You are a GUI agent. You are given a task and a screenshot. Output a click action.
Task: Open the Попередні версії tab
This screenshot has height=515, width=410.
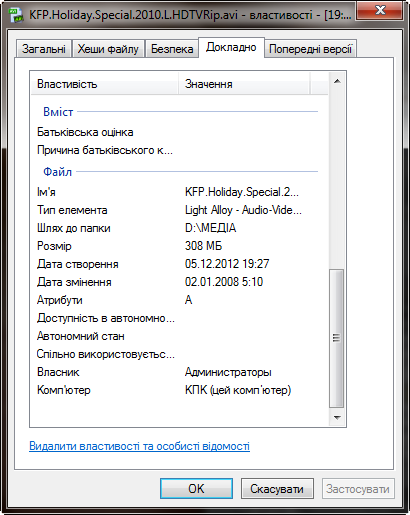[310, 49]
